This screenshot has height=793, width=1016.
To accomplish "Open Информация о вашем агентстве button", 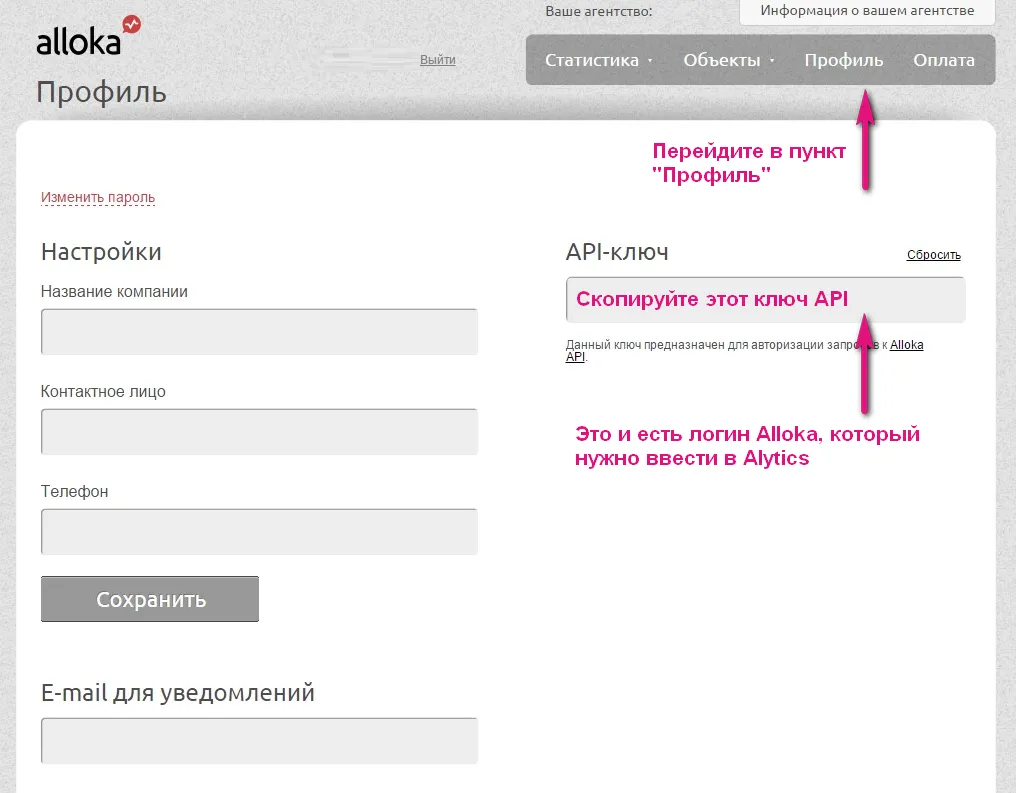I will [x=867, y=11].
